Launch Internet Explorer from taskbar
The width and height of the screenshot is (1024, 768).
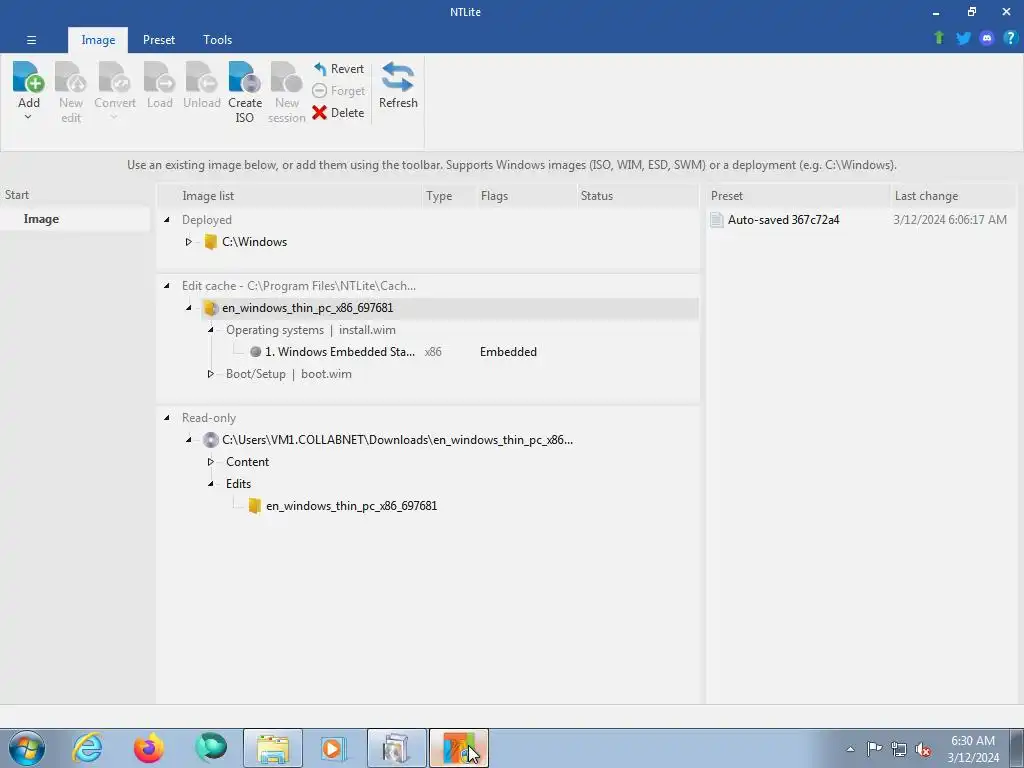[x=87, y=748]
